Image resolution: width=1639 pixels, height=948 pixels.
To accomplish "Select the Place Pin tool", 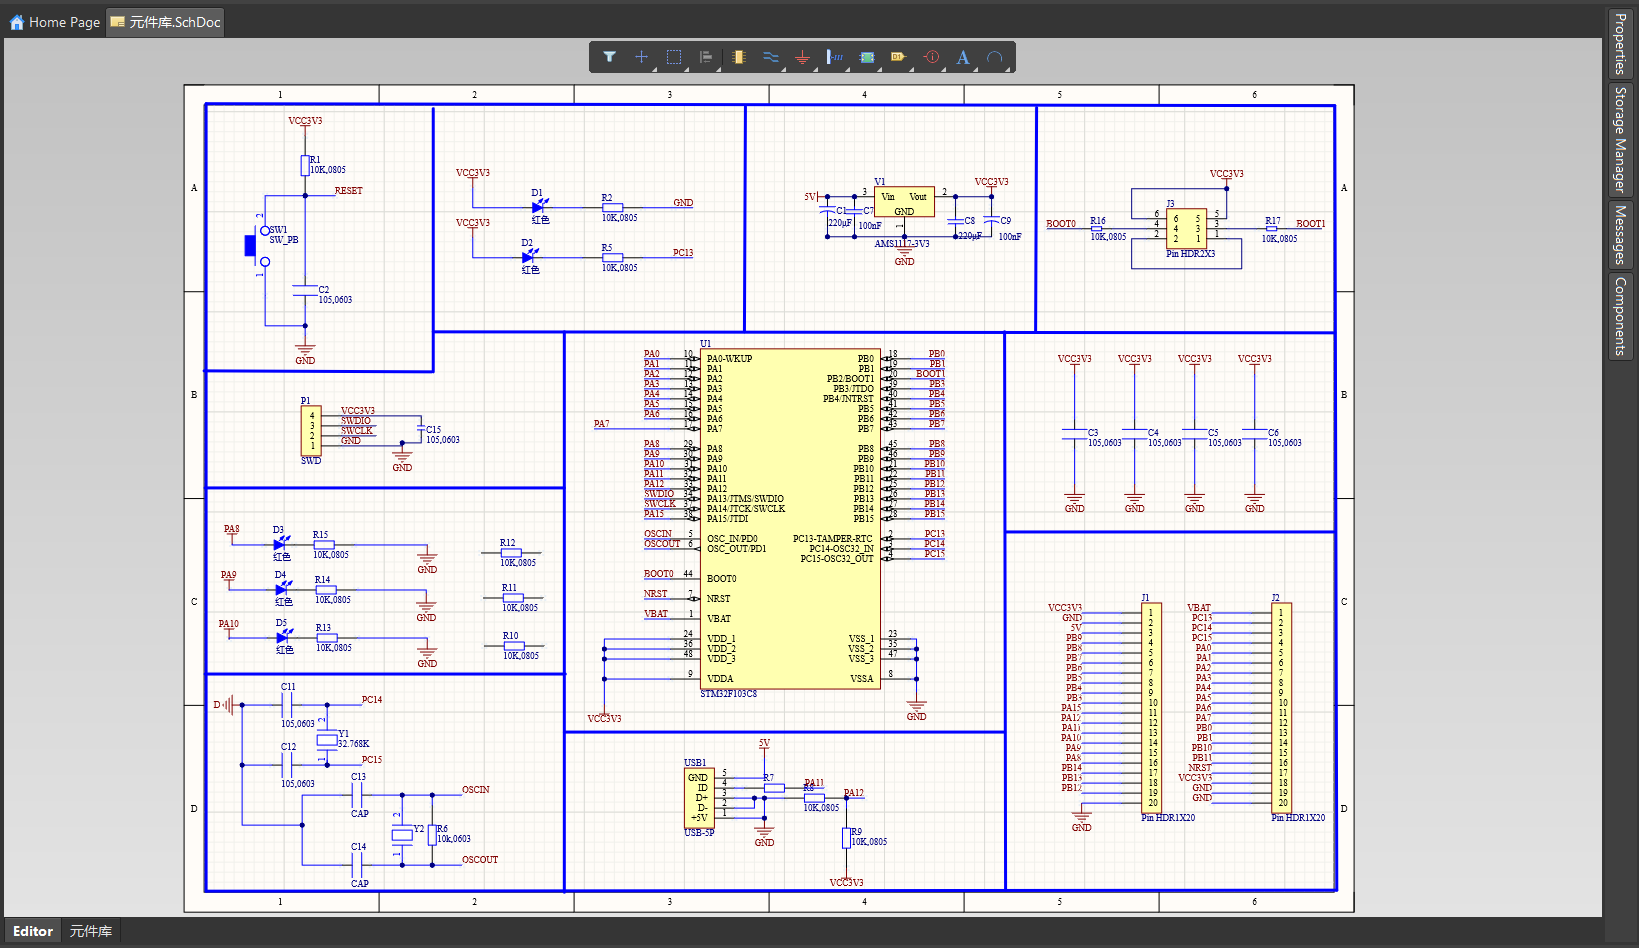I will pos(835,57).
